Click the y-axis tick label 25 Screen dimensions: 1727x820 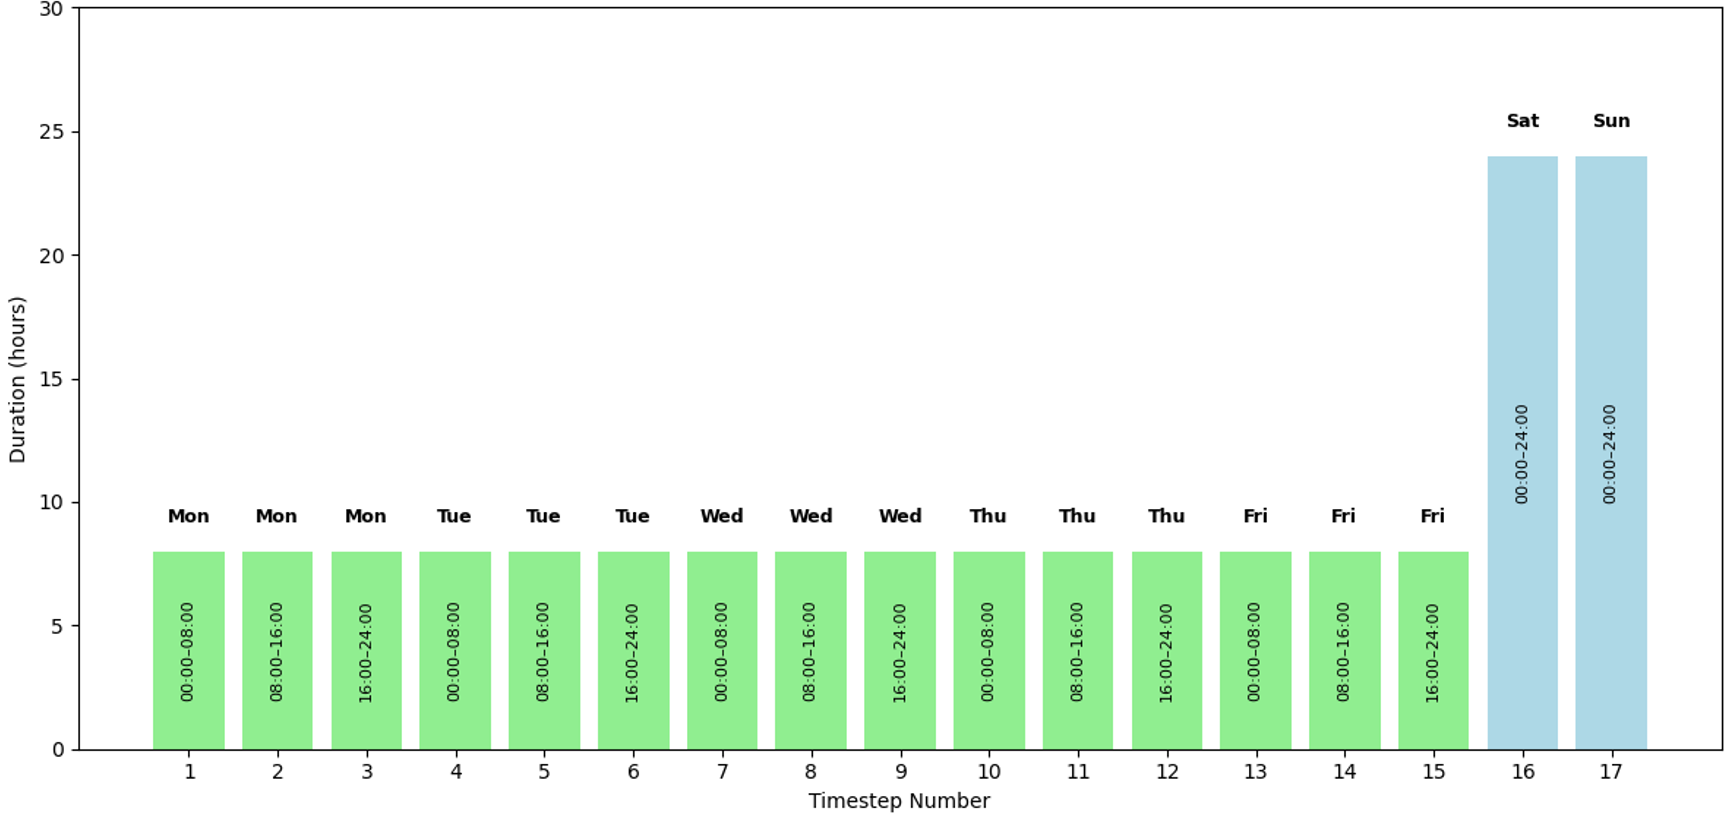52,132
